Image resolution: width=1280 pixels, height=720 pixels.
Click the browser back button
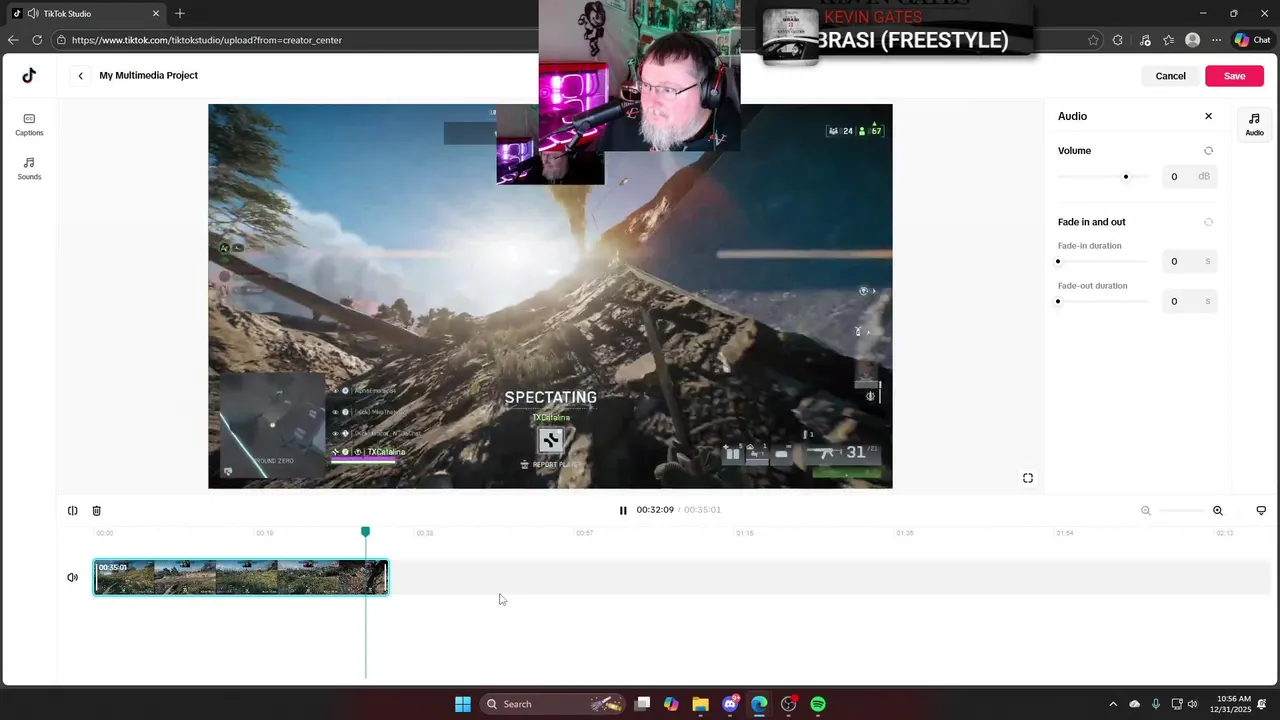12,40
